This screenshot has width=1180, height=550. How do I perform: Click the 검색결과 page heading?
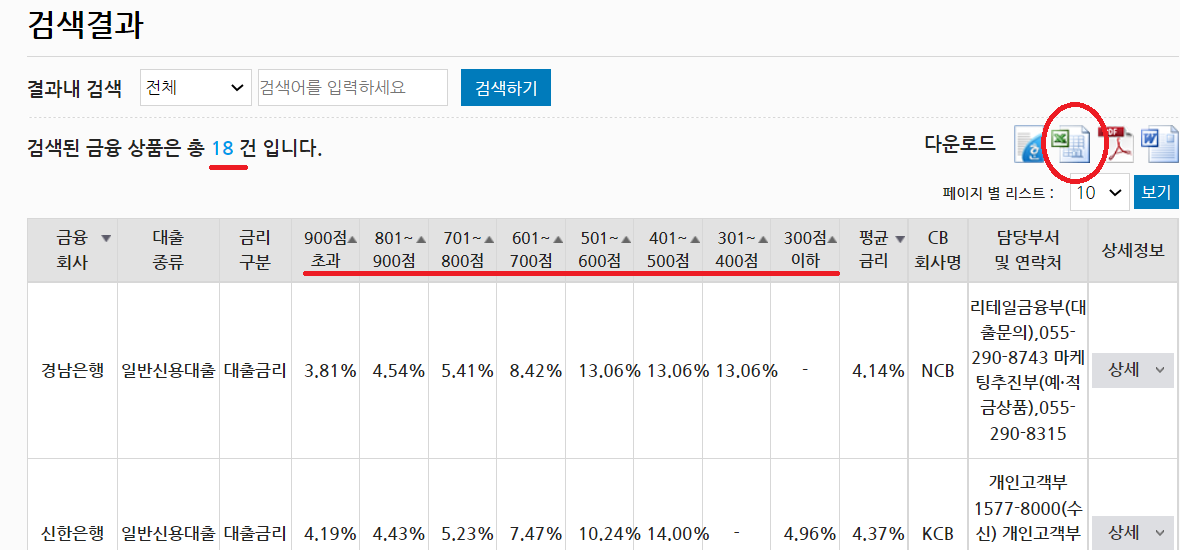coord(85,24)
